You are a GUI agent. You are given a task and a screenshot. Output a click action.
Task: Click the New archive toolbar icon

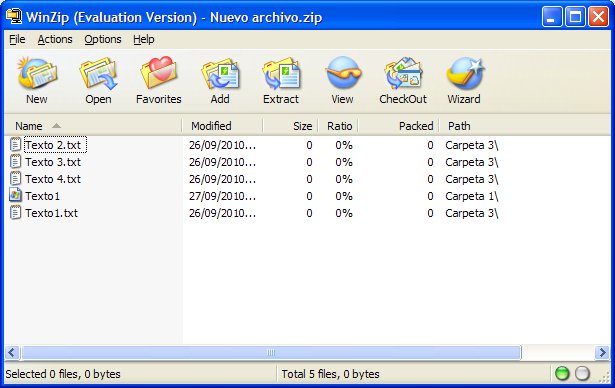point(37,73)
